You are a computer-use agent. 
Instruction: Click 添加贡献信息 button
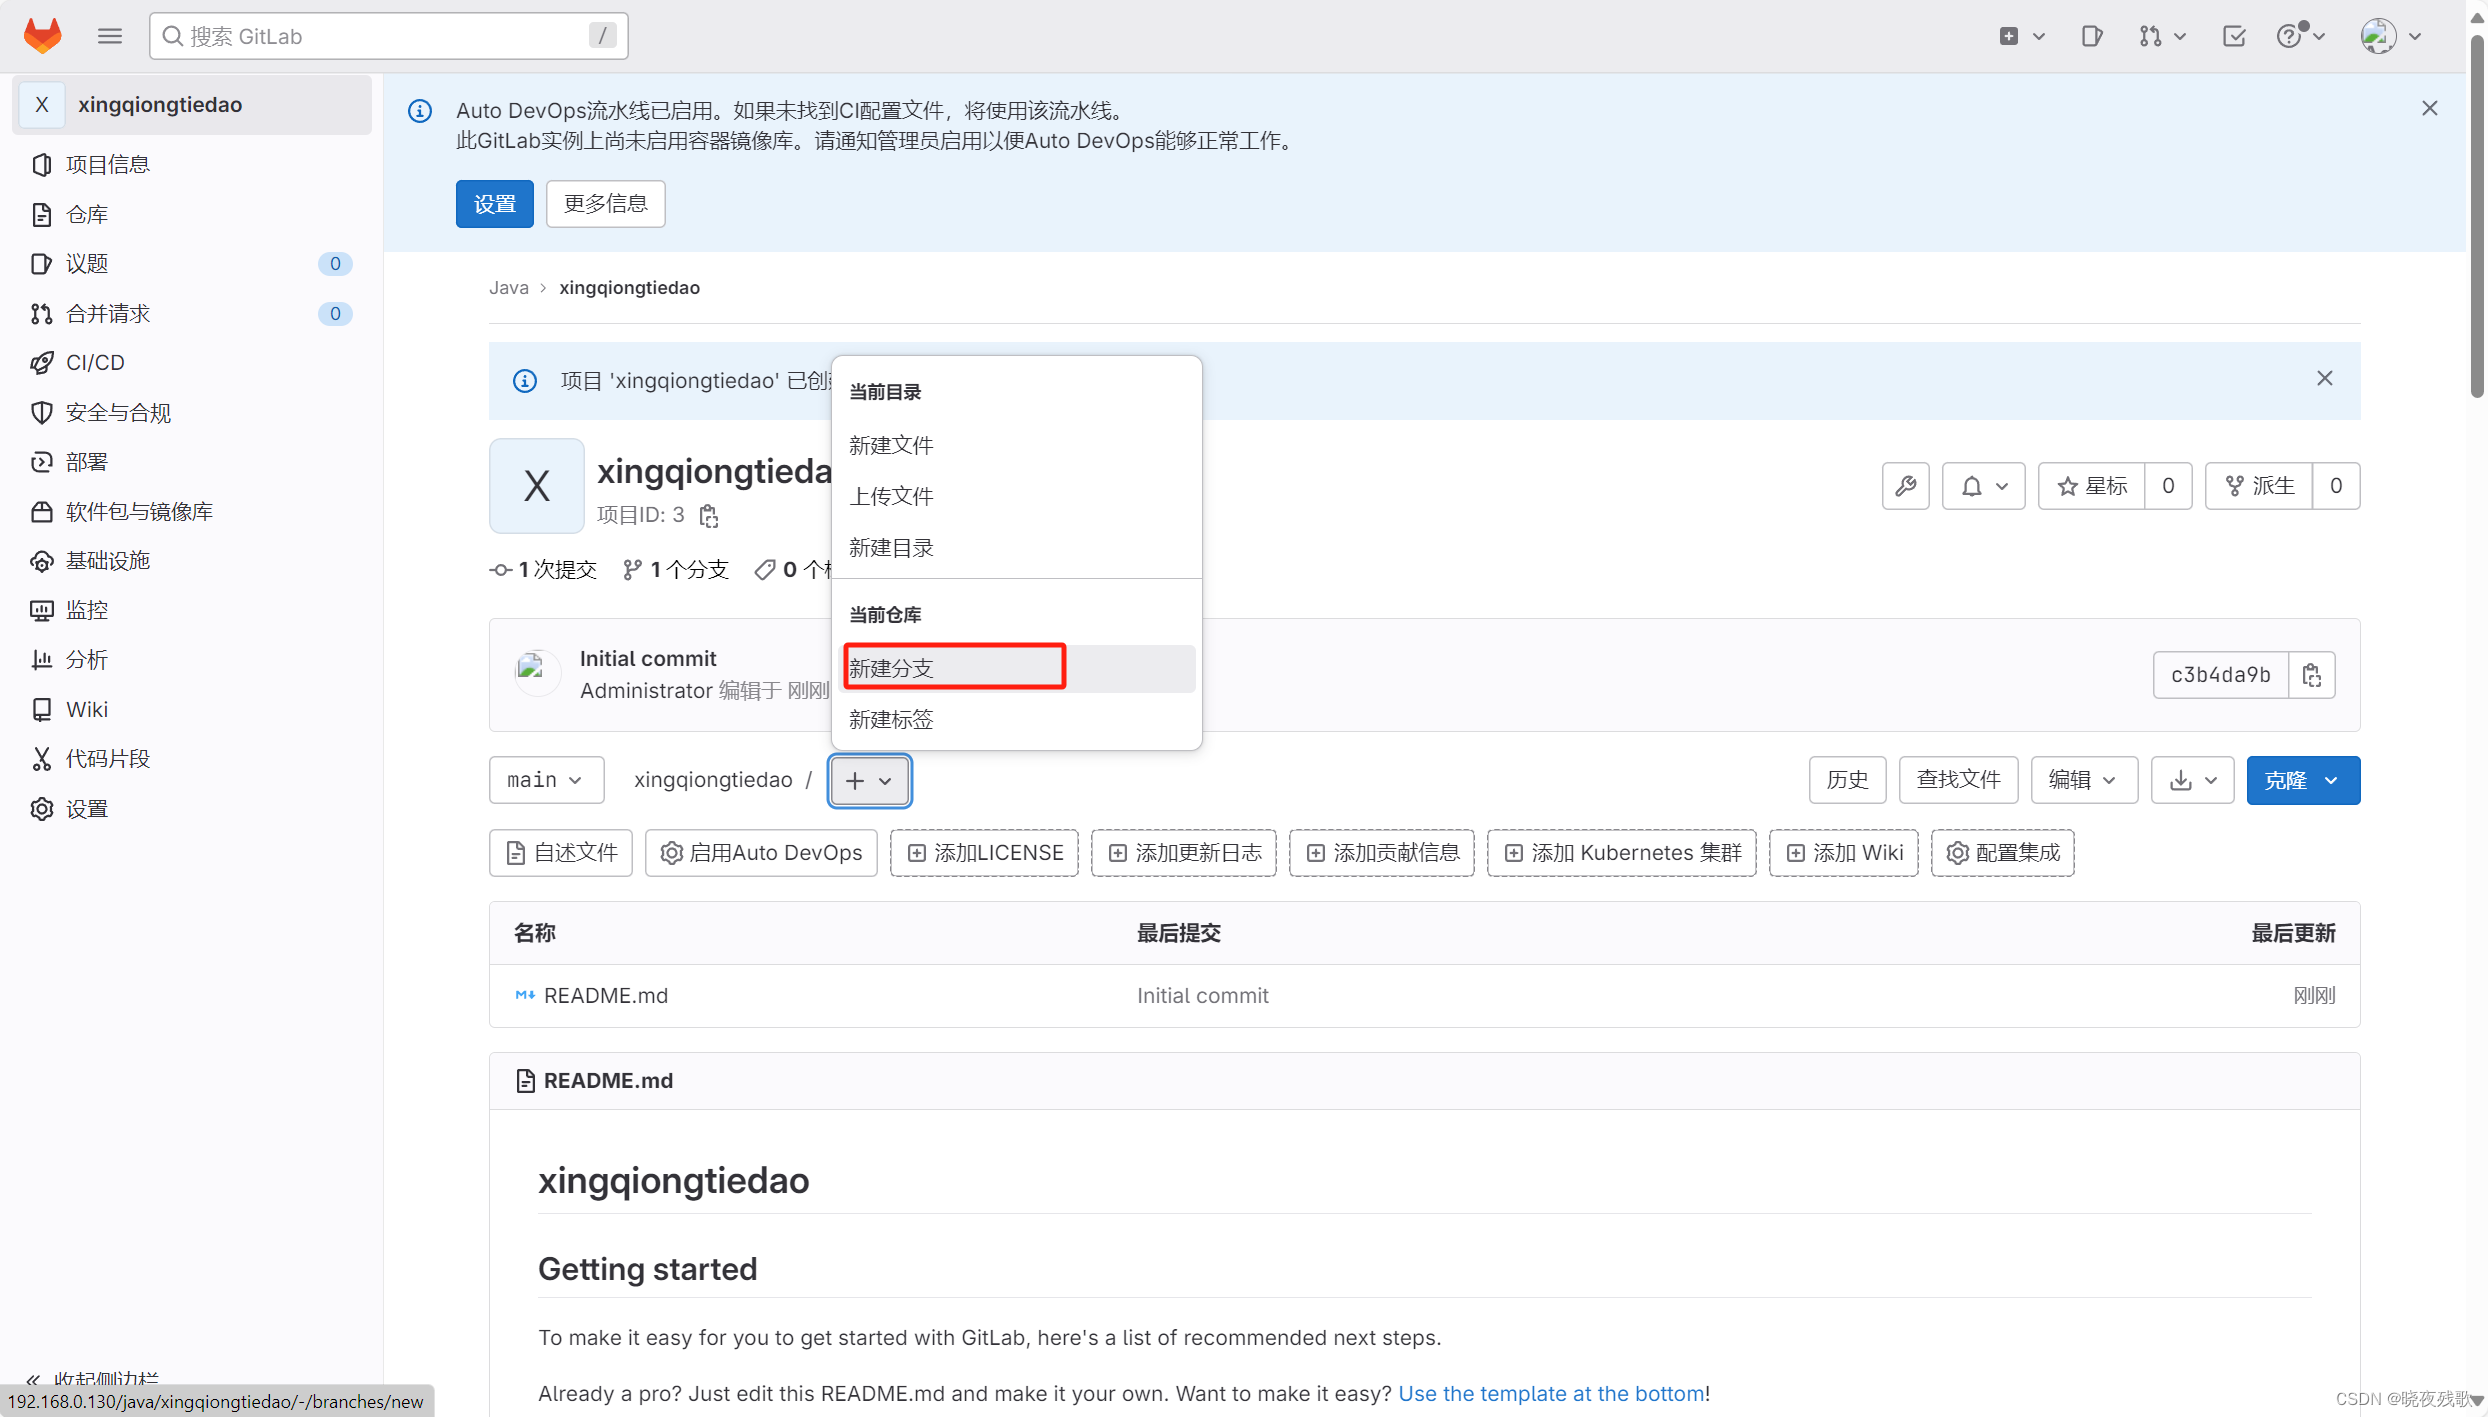point(1382,853)
